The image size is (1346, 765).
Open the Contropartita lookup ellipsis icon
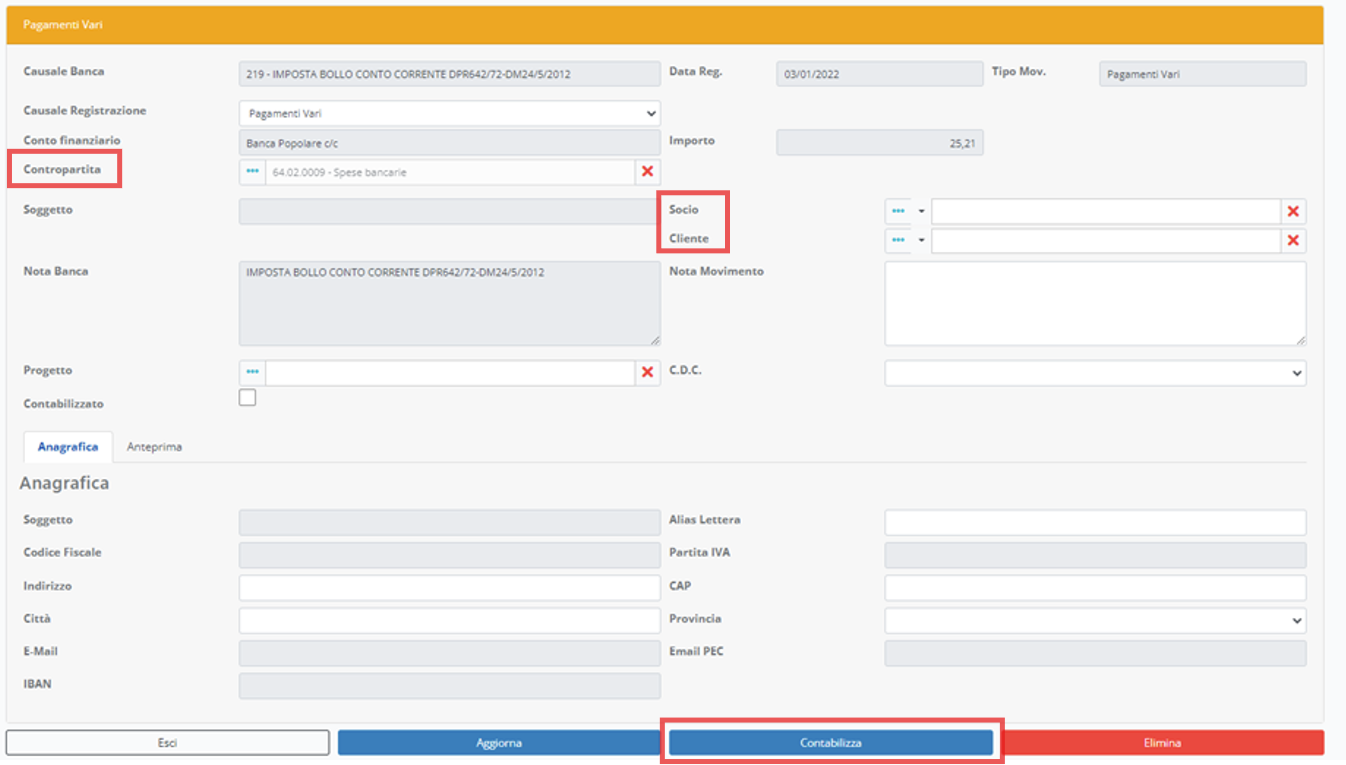[x=252, y=172]
